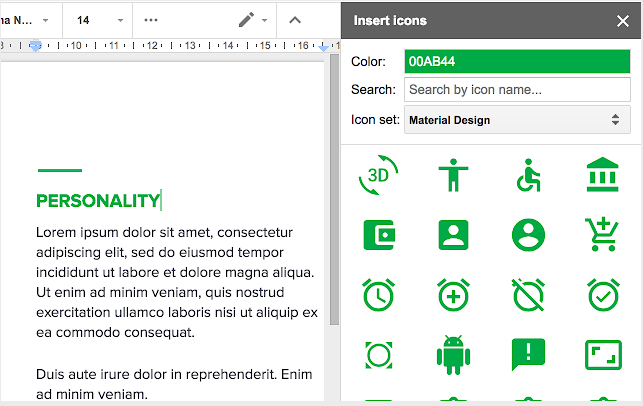Viewport: 643px width, 406px height.
Task: Insert the 3D rotation icon
Action: tap(378, 176)
